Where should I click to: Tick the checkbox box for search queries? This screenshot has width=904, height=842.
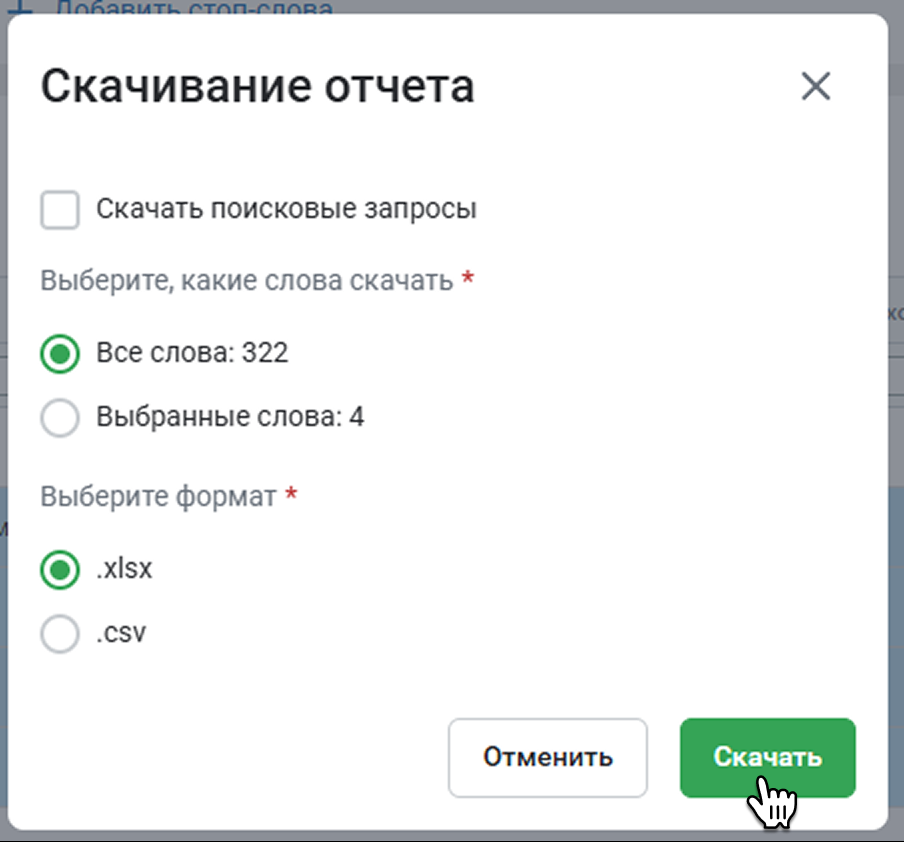coord(60,210)
